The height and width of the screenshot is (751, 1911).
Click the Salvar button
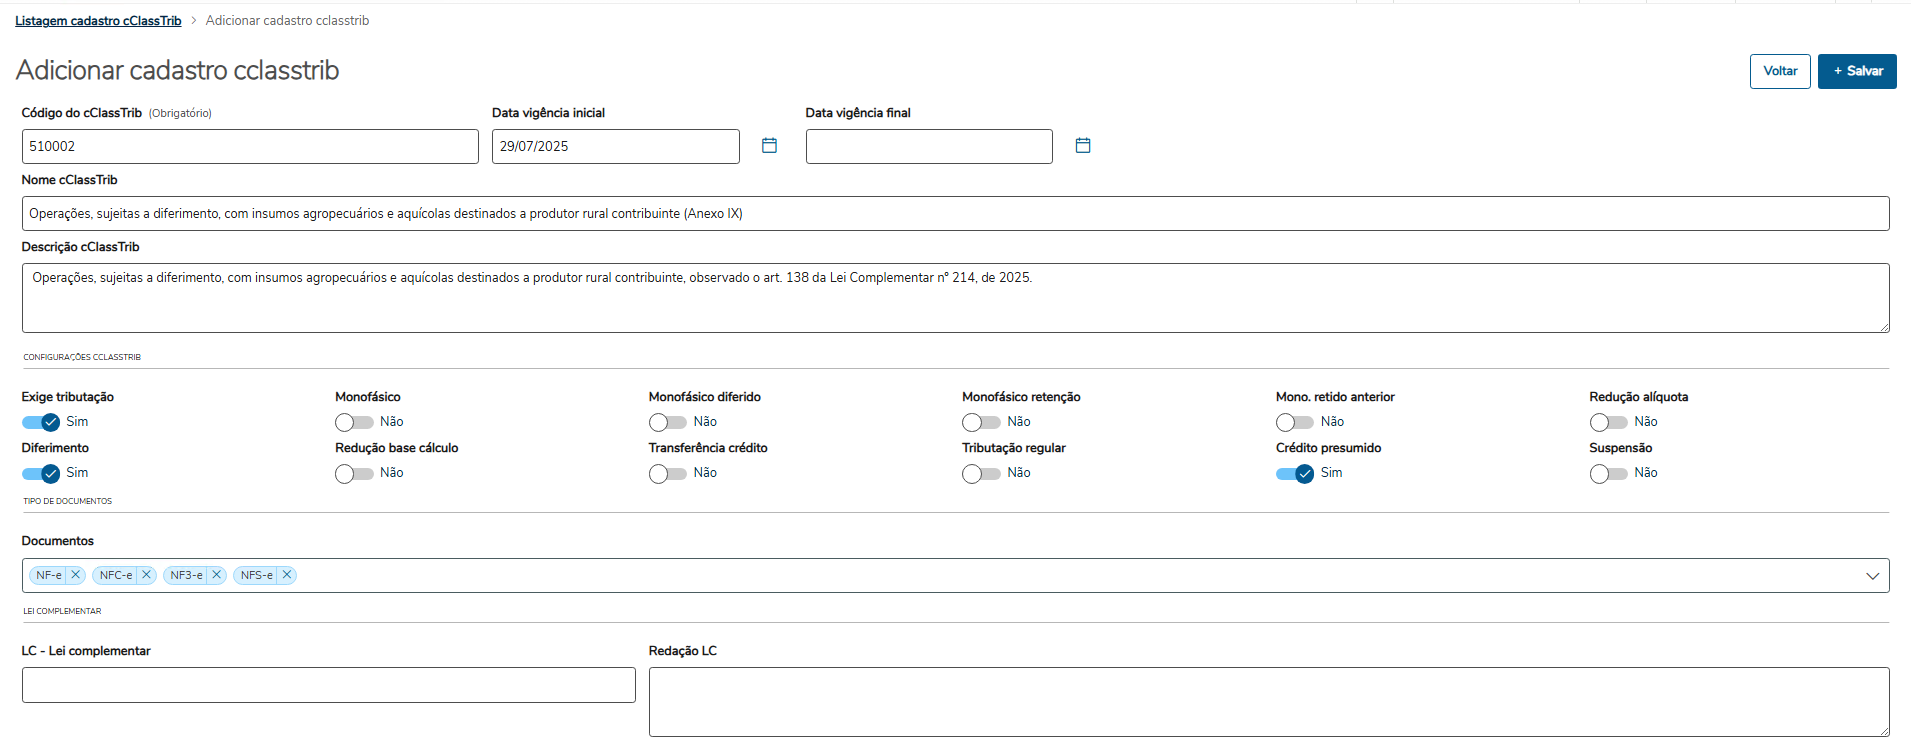(x=1857, y=71)
